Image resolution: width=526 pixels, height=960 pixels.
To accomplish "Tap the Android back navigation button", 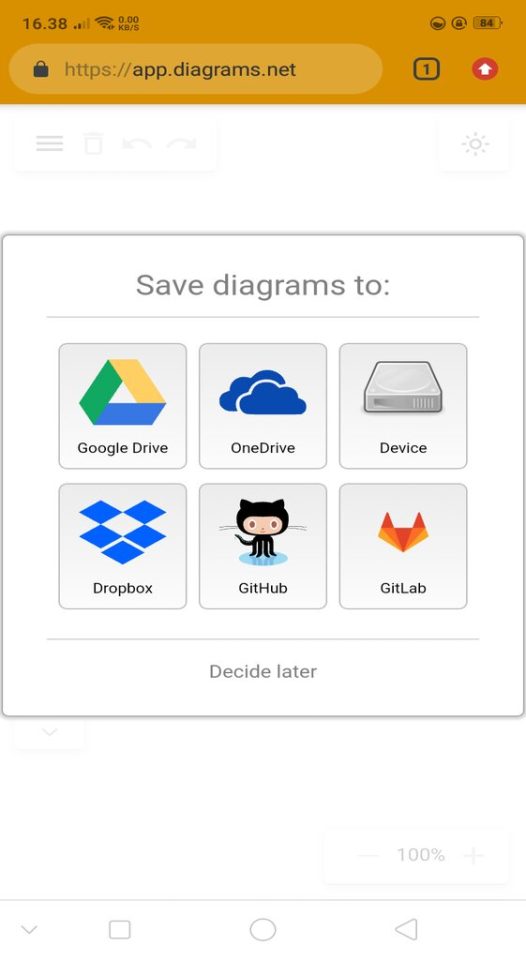I will tap(406, 929).
